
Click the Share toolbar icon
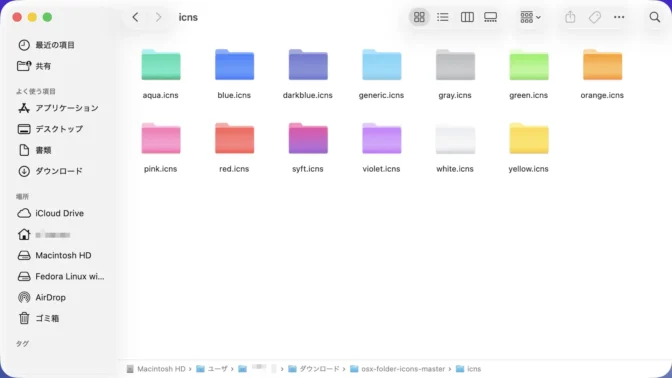pos(570,17)
